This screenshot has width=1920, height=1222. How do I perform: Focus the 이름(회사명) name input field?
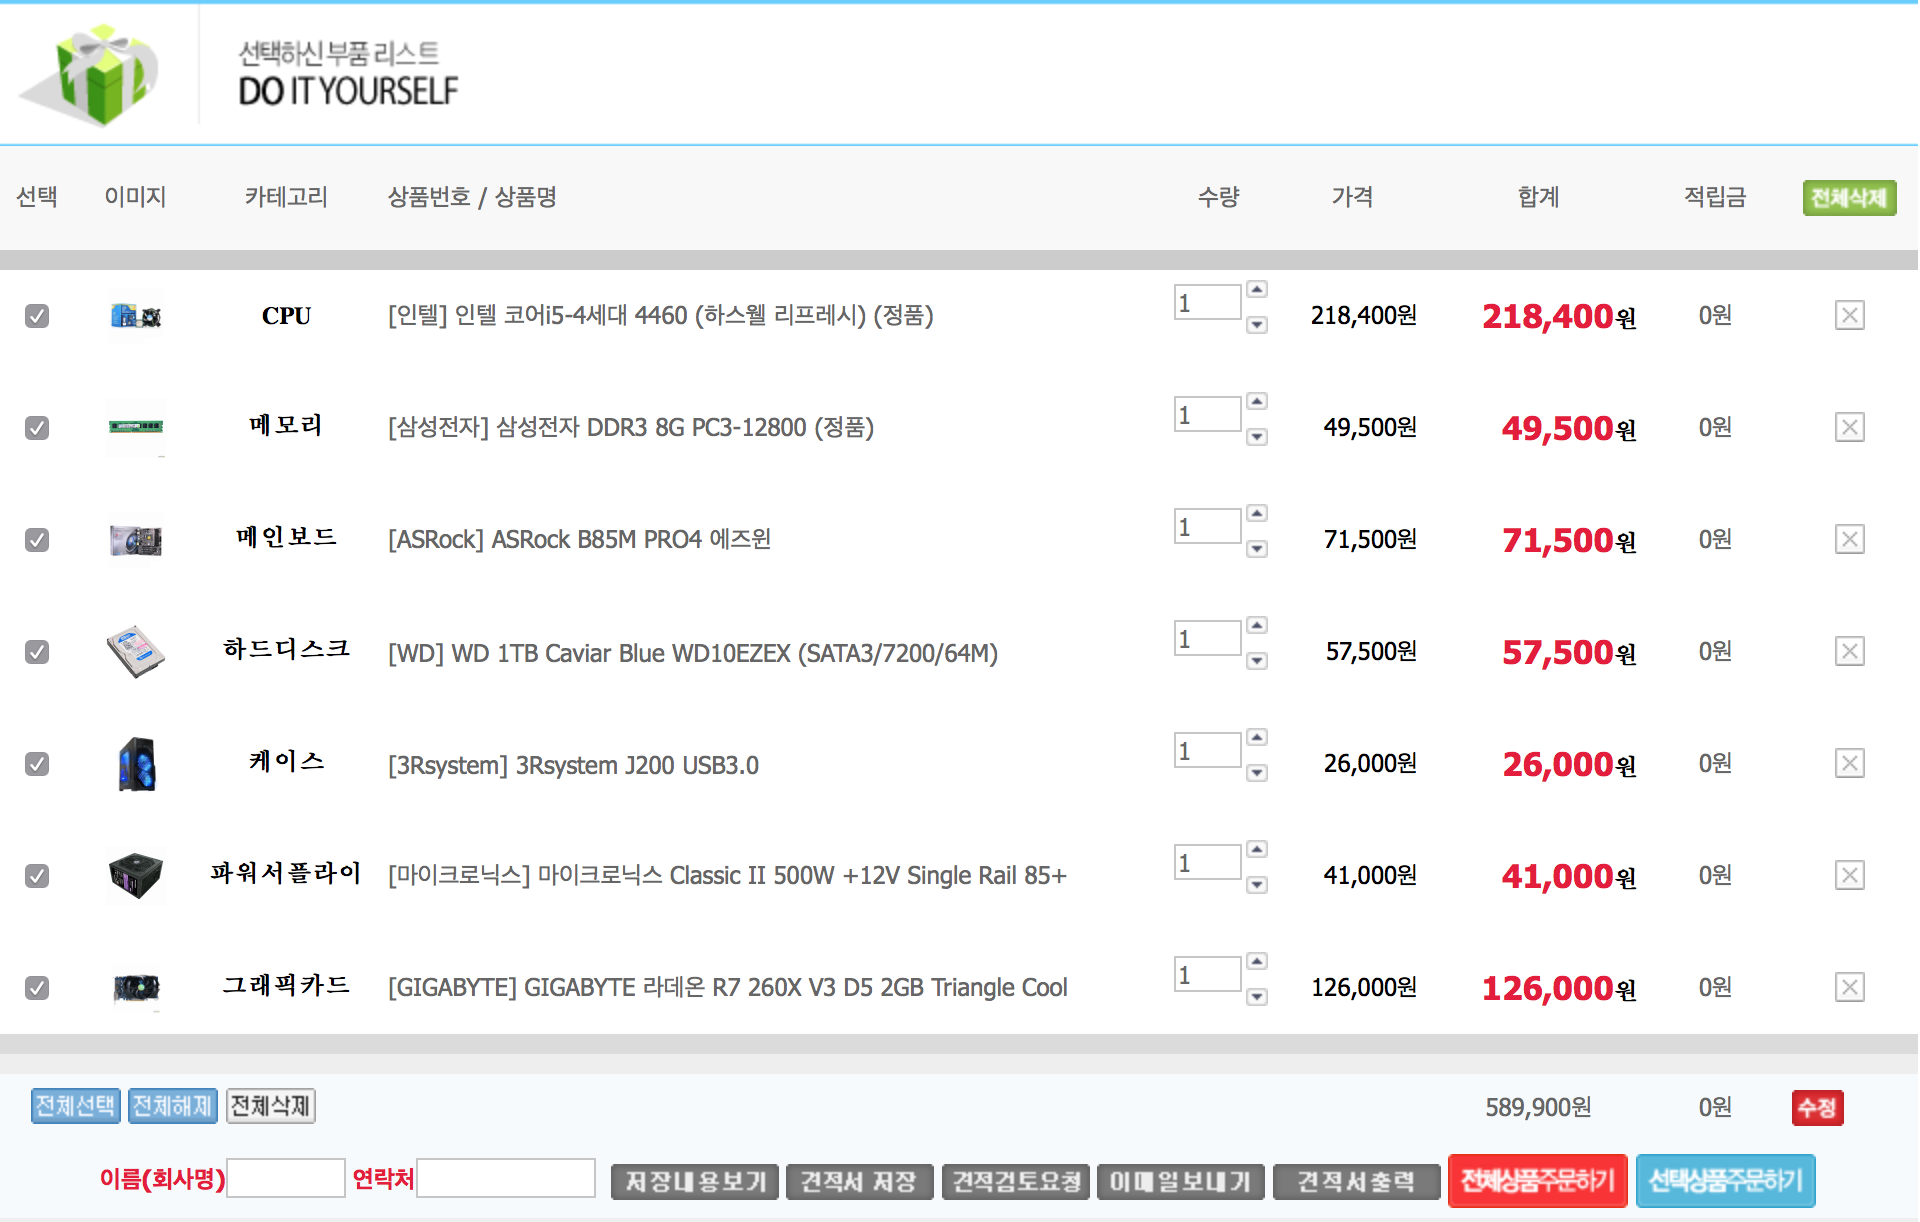click(286, 1178)
